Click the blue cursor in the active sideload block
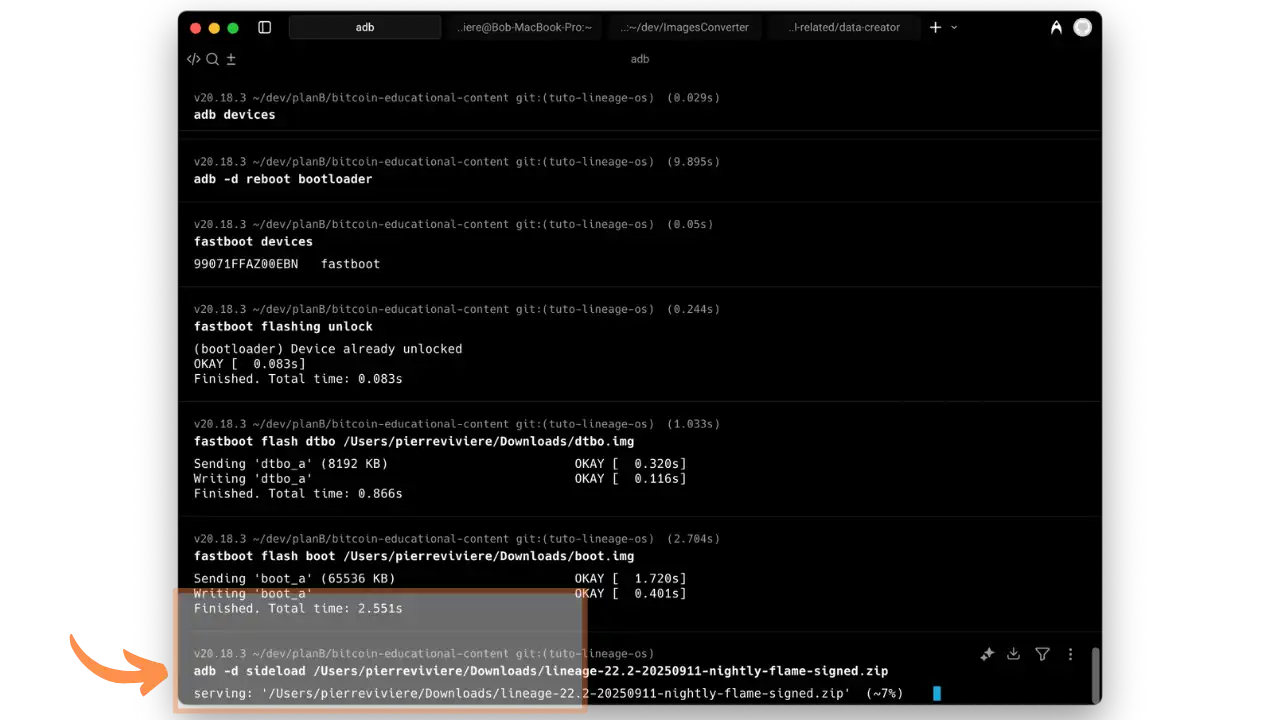Image resolution: width=1280 pixels, height=720 pixels. (x=937, y=693)
